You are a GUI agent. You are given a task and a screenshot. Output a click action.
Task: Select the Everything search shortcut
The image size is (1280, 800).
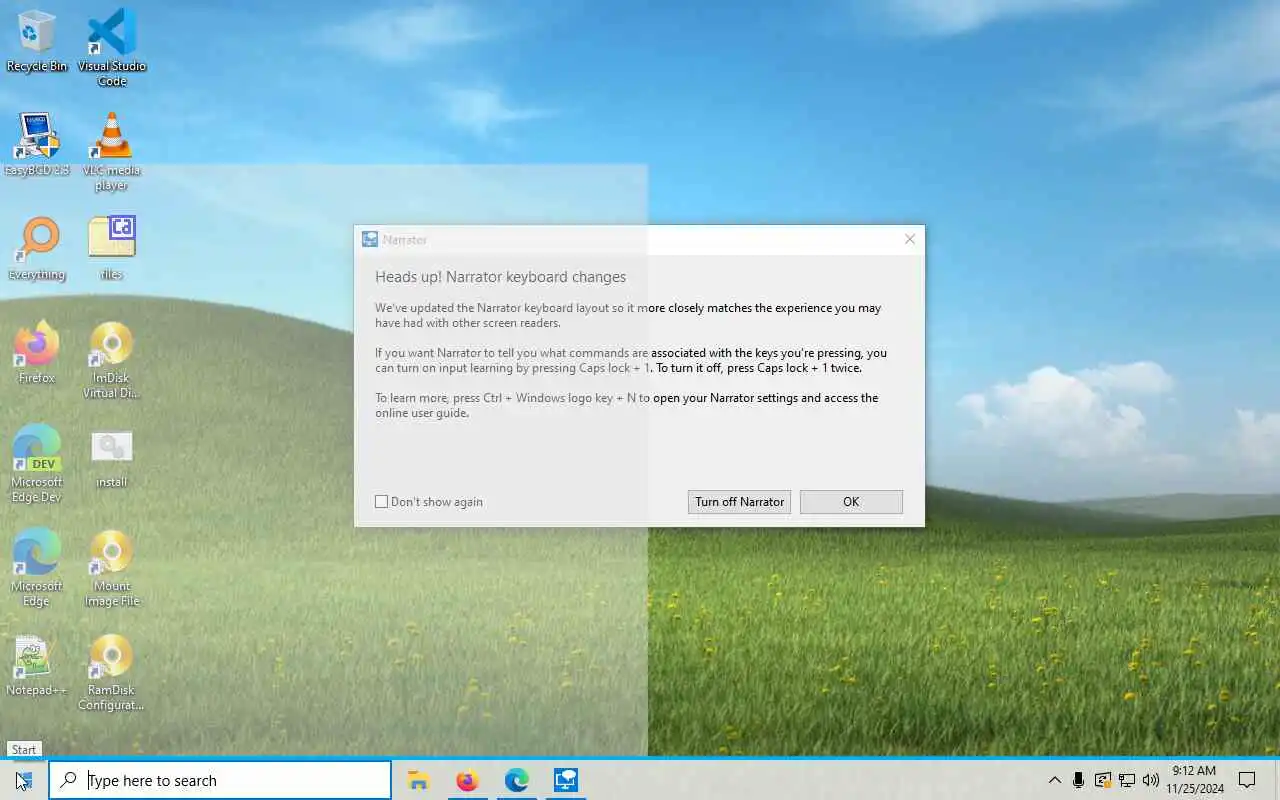37,249
